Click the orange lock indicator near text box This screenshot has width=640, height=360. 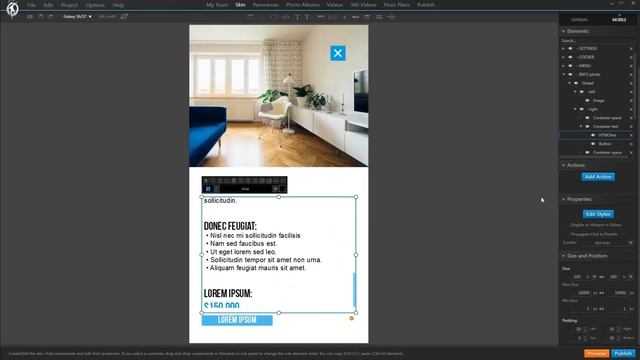pyautogui.click(x=351, y=318)
